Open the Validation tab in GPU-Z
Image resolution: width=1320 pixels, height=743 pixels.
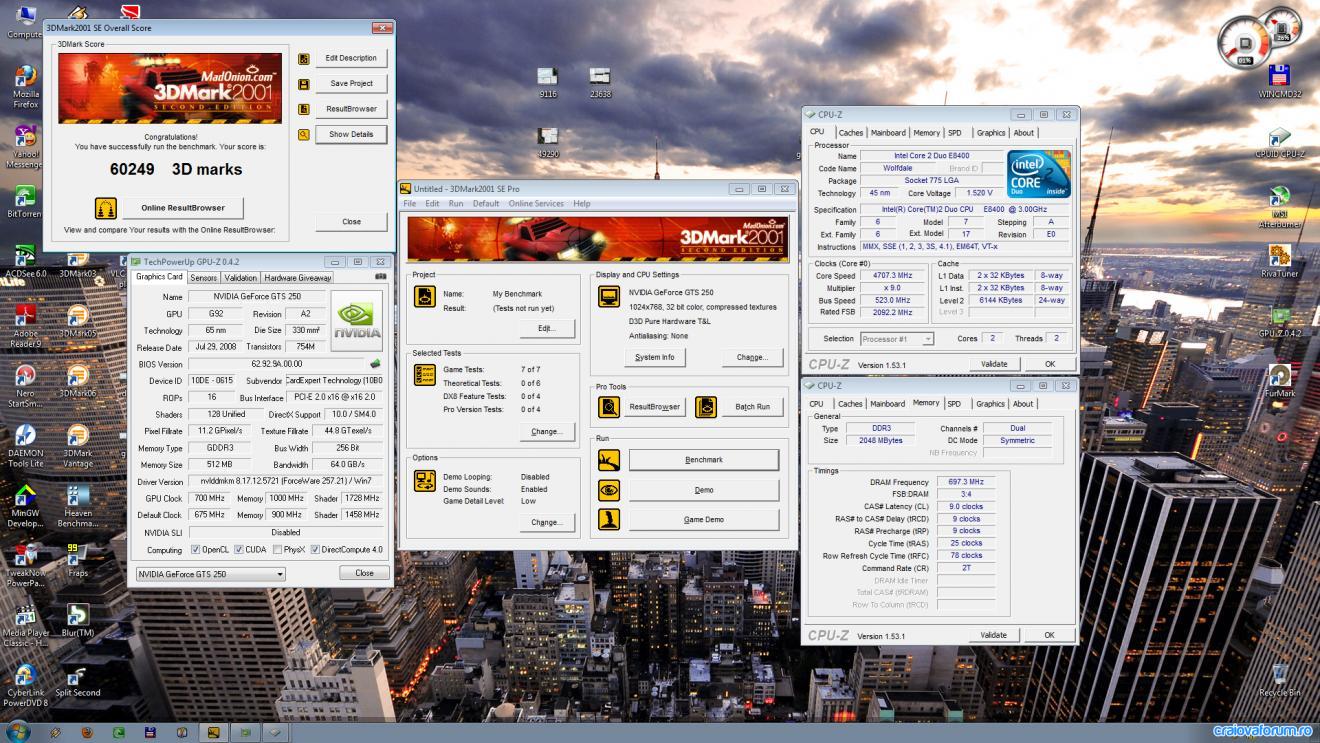click(240, 277)
